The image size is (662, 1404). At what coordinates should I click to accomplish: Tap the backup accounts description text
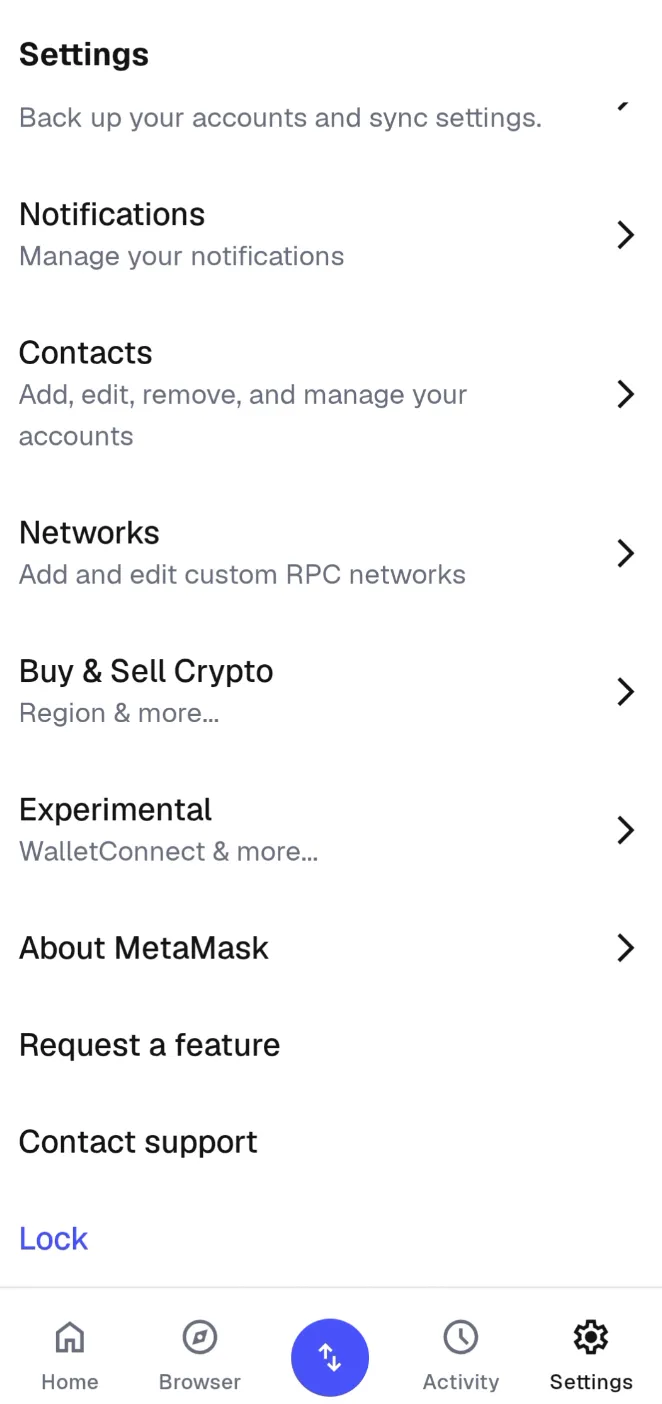tap(280, 117)
